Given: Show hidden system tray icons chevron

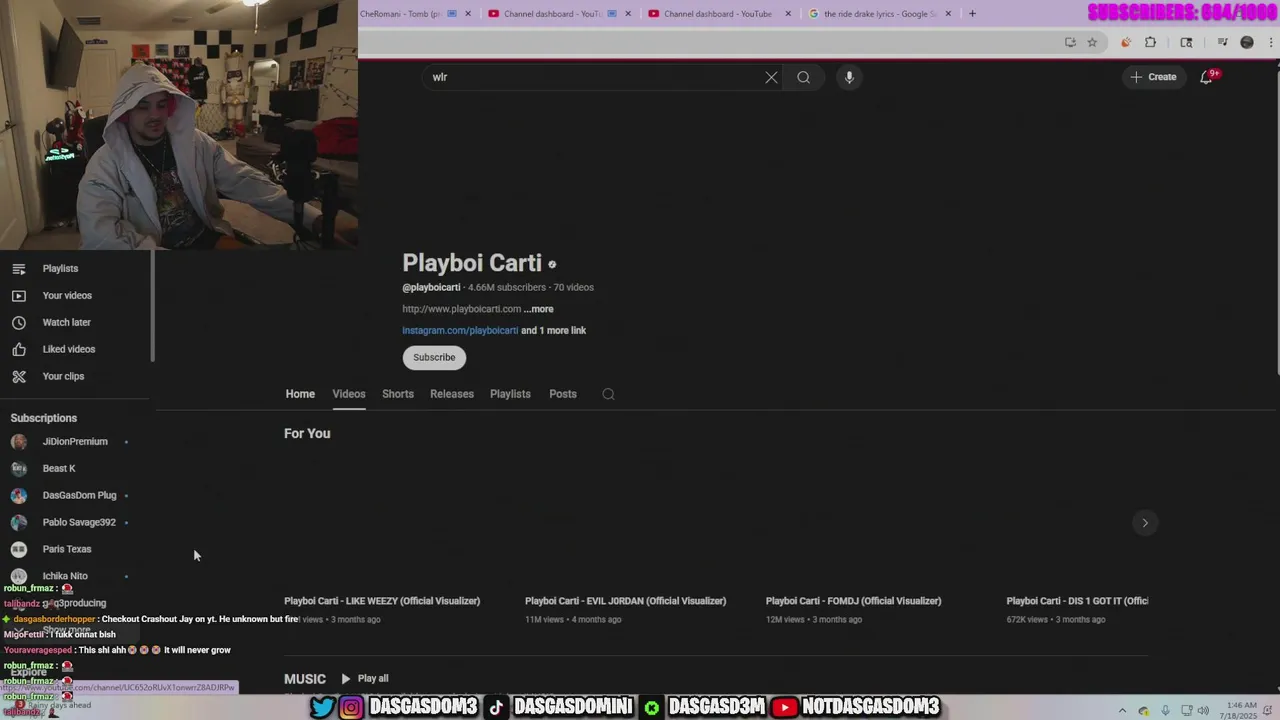Looking at the screenshot, I should (x=1122, y=711).
